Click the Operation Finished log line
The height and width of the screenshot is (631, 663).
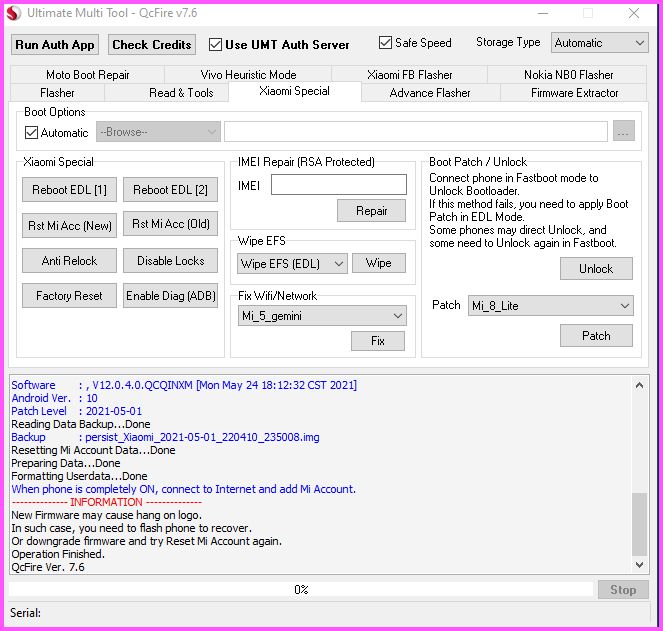58,554
